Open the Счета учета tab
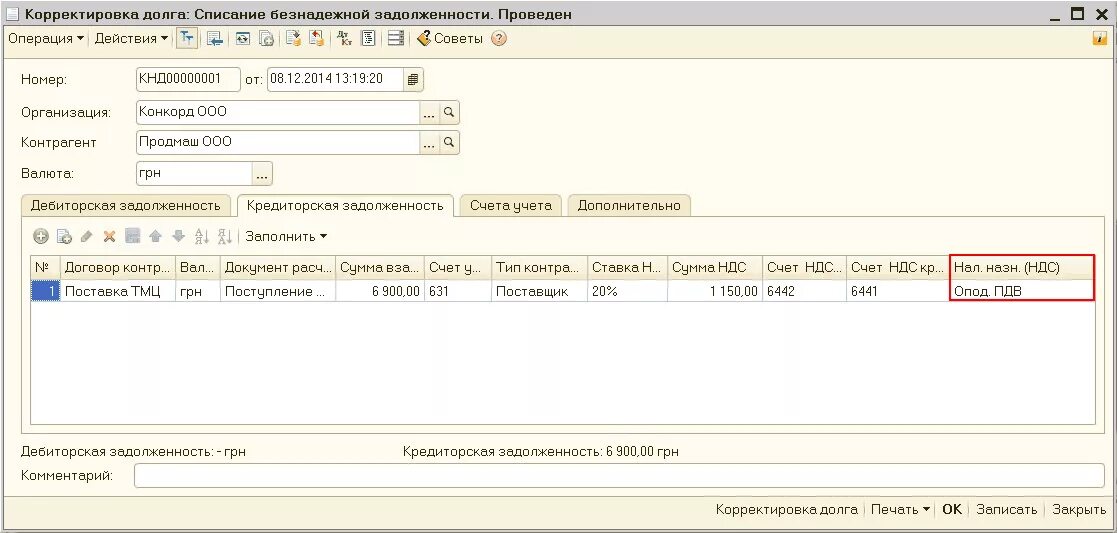The width and height of the screenshot is (1117, 533). 511,206
